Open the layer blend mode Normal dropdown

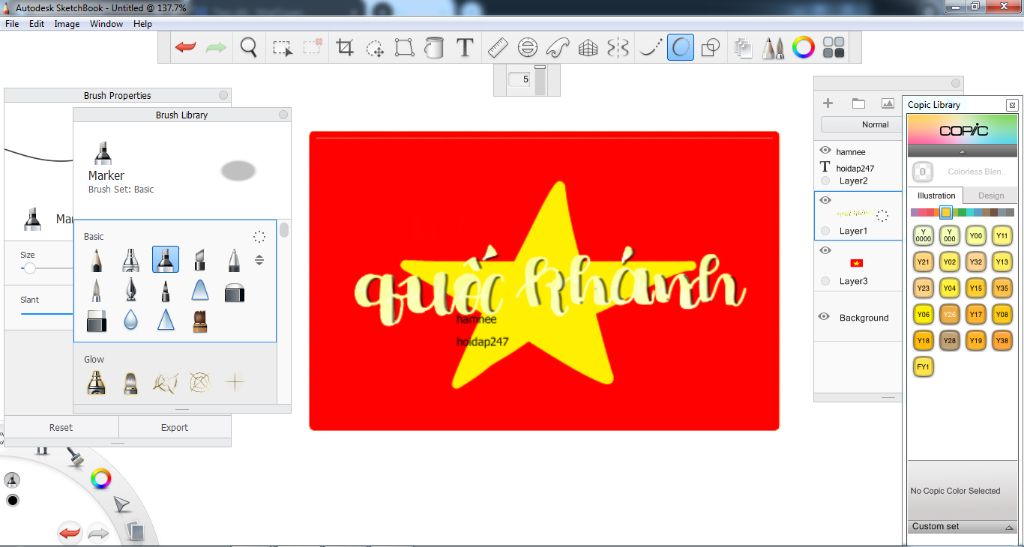click(862, 124)
